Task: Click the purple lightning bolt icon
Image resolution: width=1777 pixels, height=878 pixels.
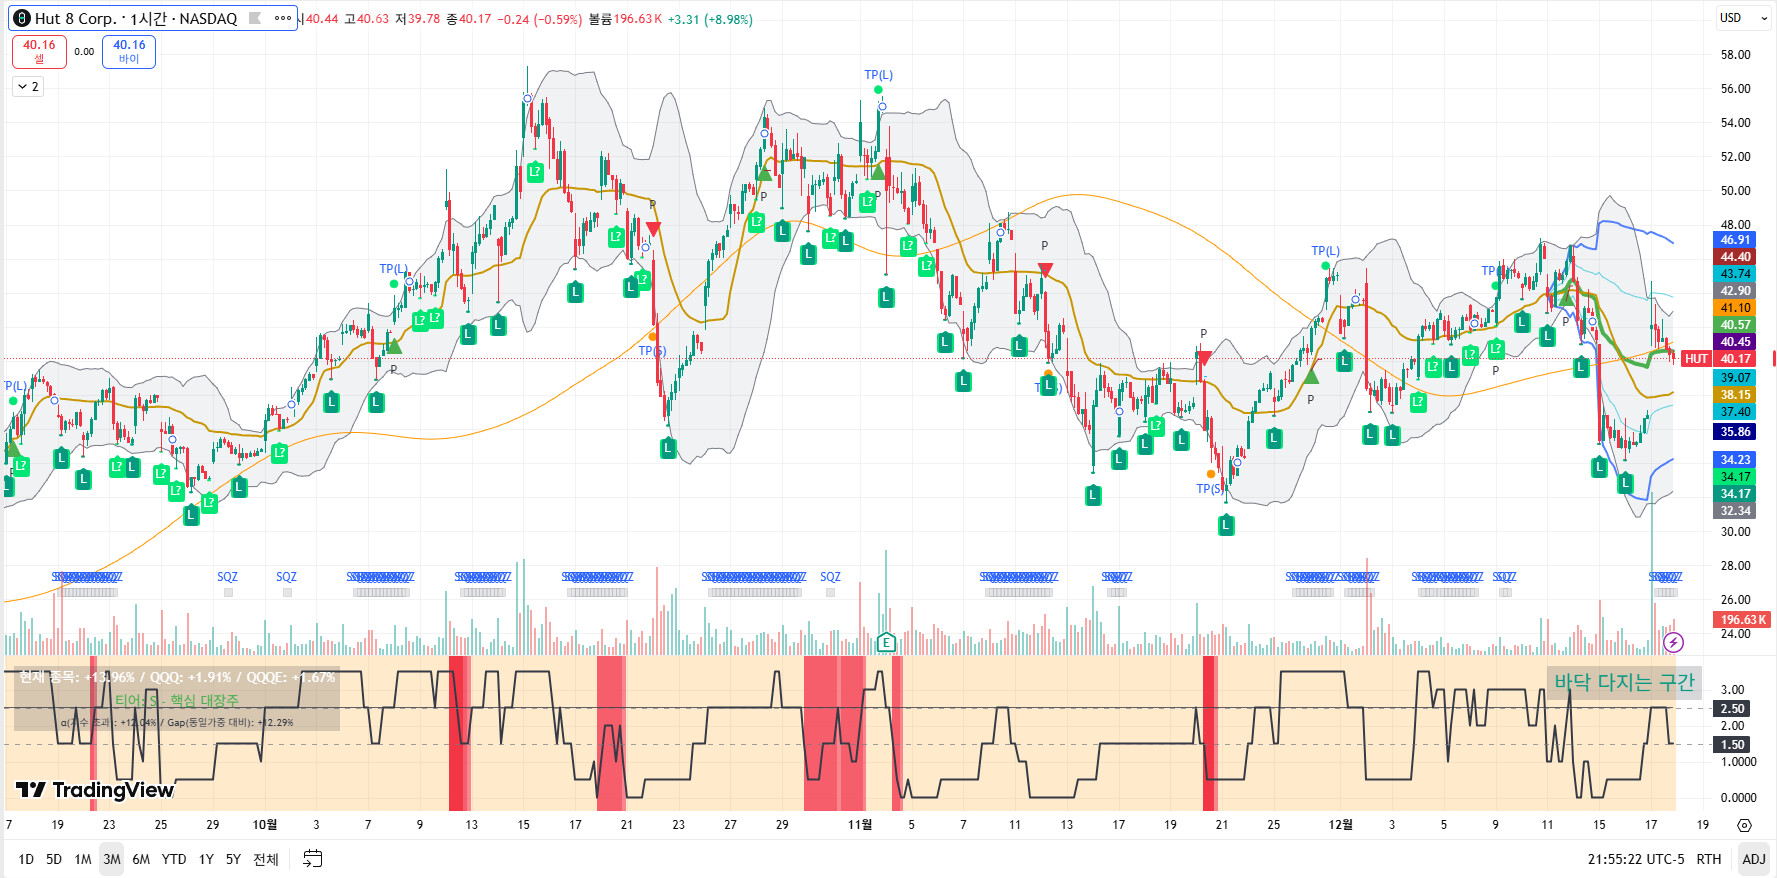Action: (x=1673, y=642)
